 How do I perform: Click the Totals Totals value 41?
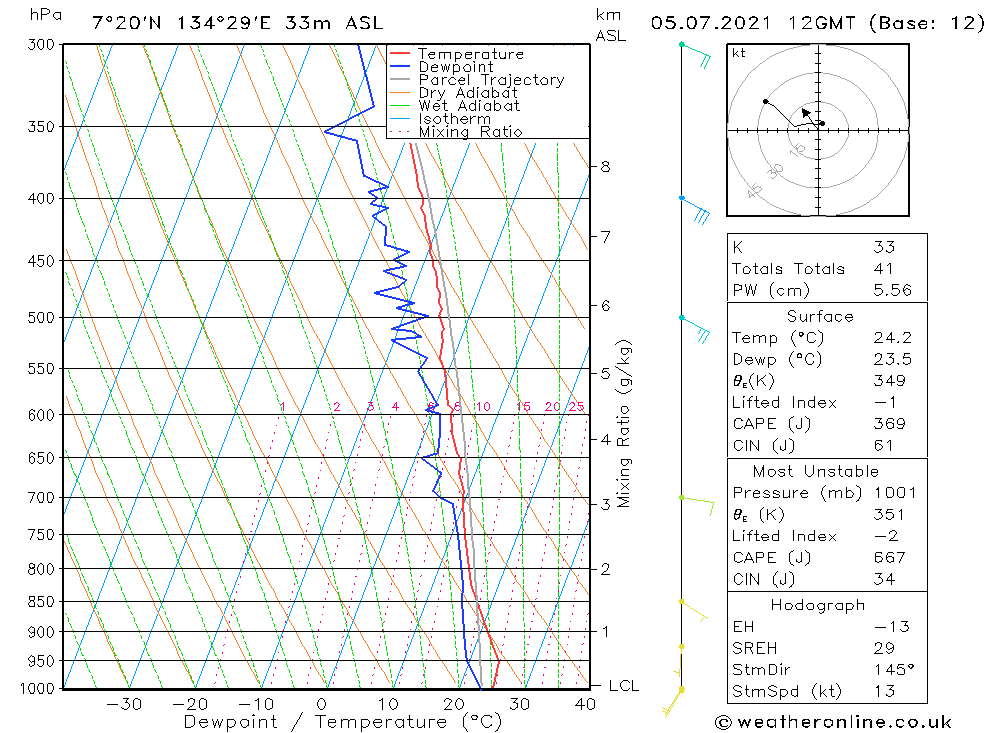tap(883, 269)
